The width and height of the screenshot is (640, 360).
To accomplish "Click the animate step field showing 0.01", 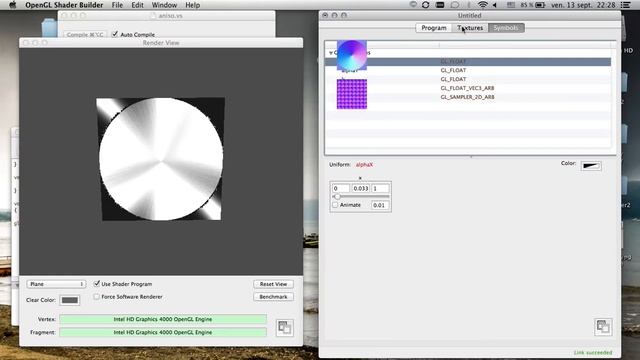I will [x=380, y=205].
